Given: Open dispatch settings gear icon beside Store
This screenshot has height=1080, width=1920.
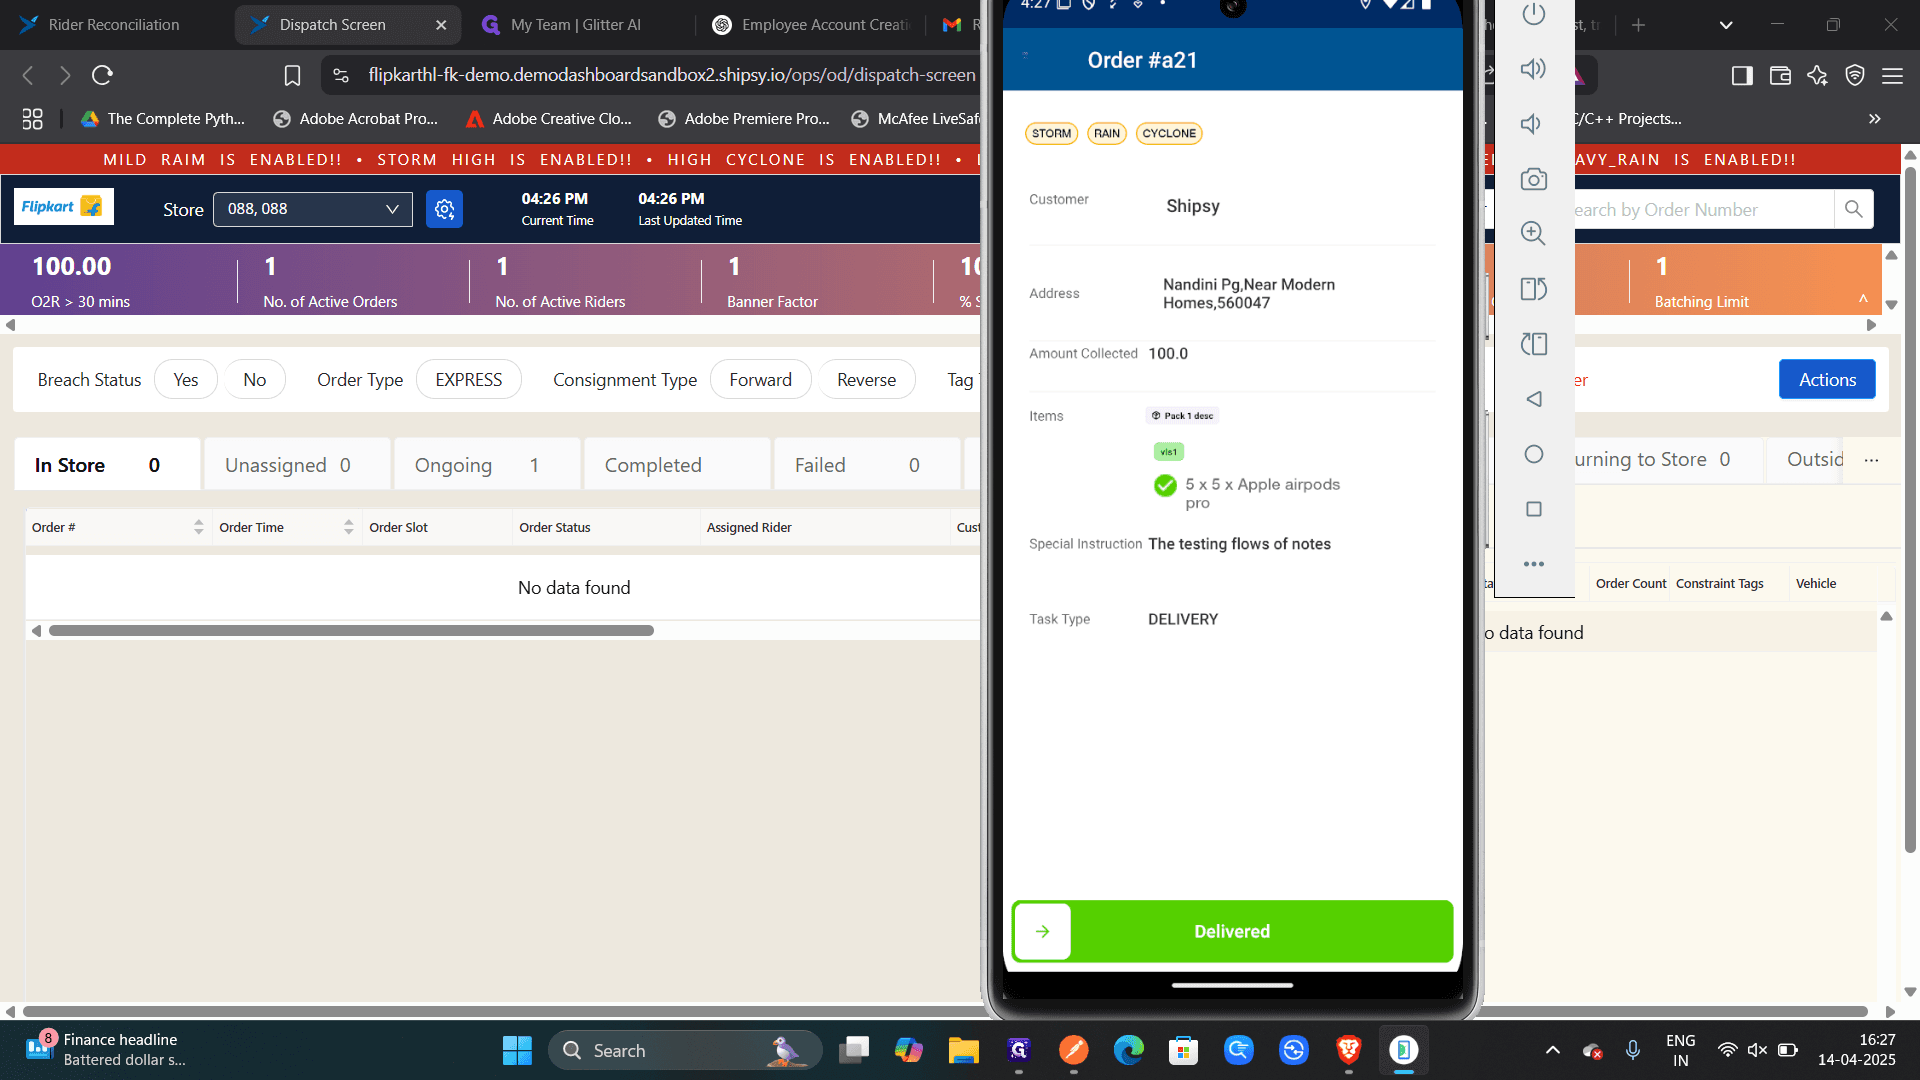Looking at the screenshot, I should (x=444, y=209).
